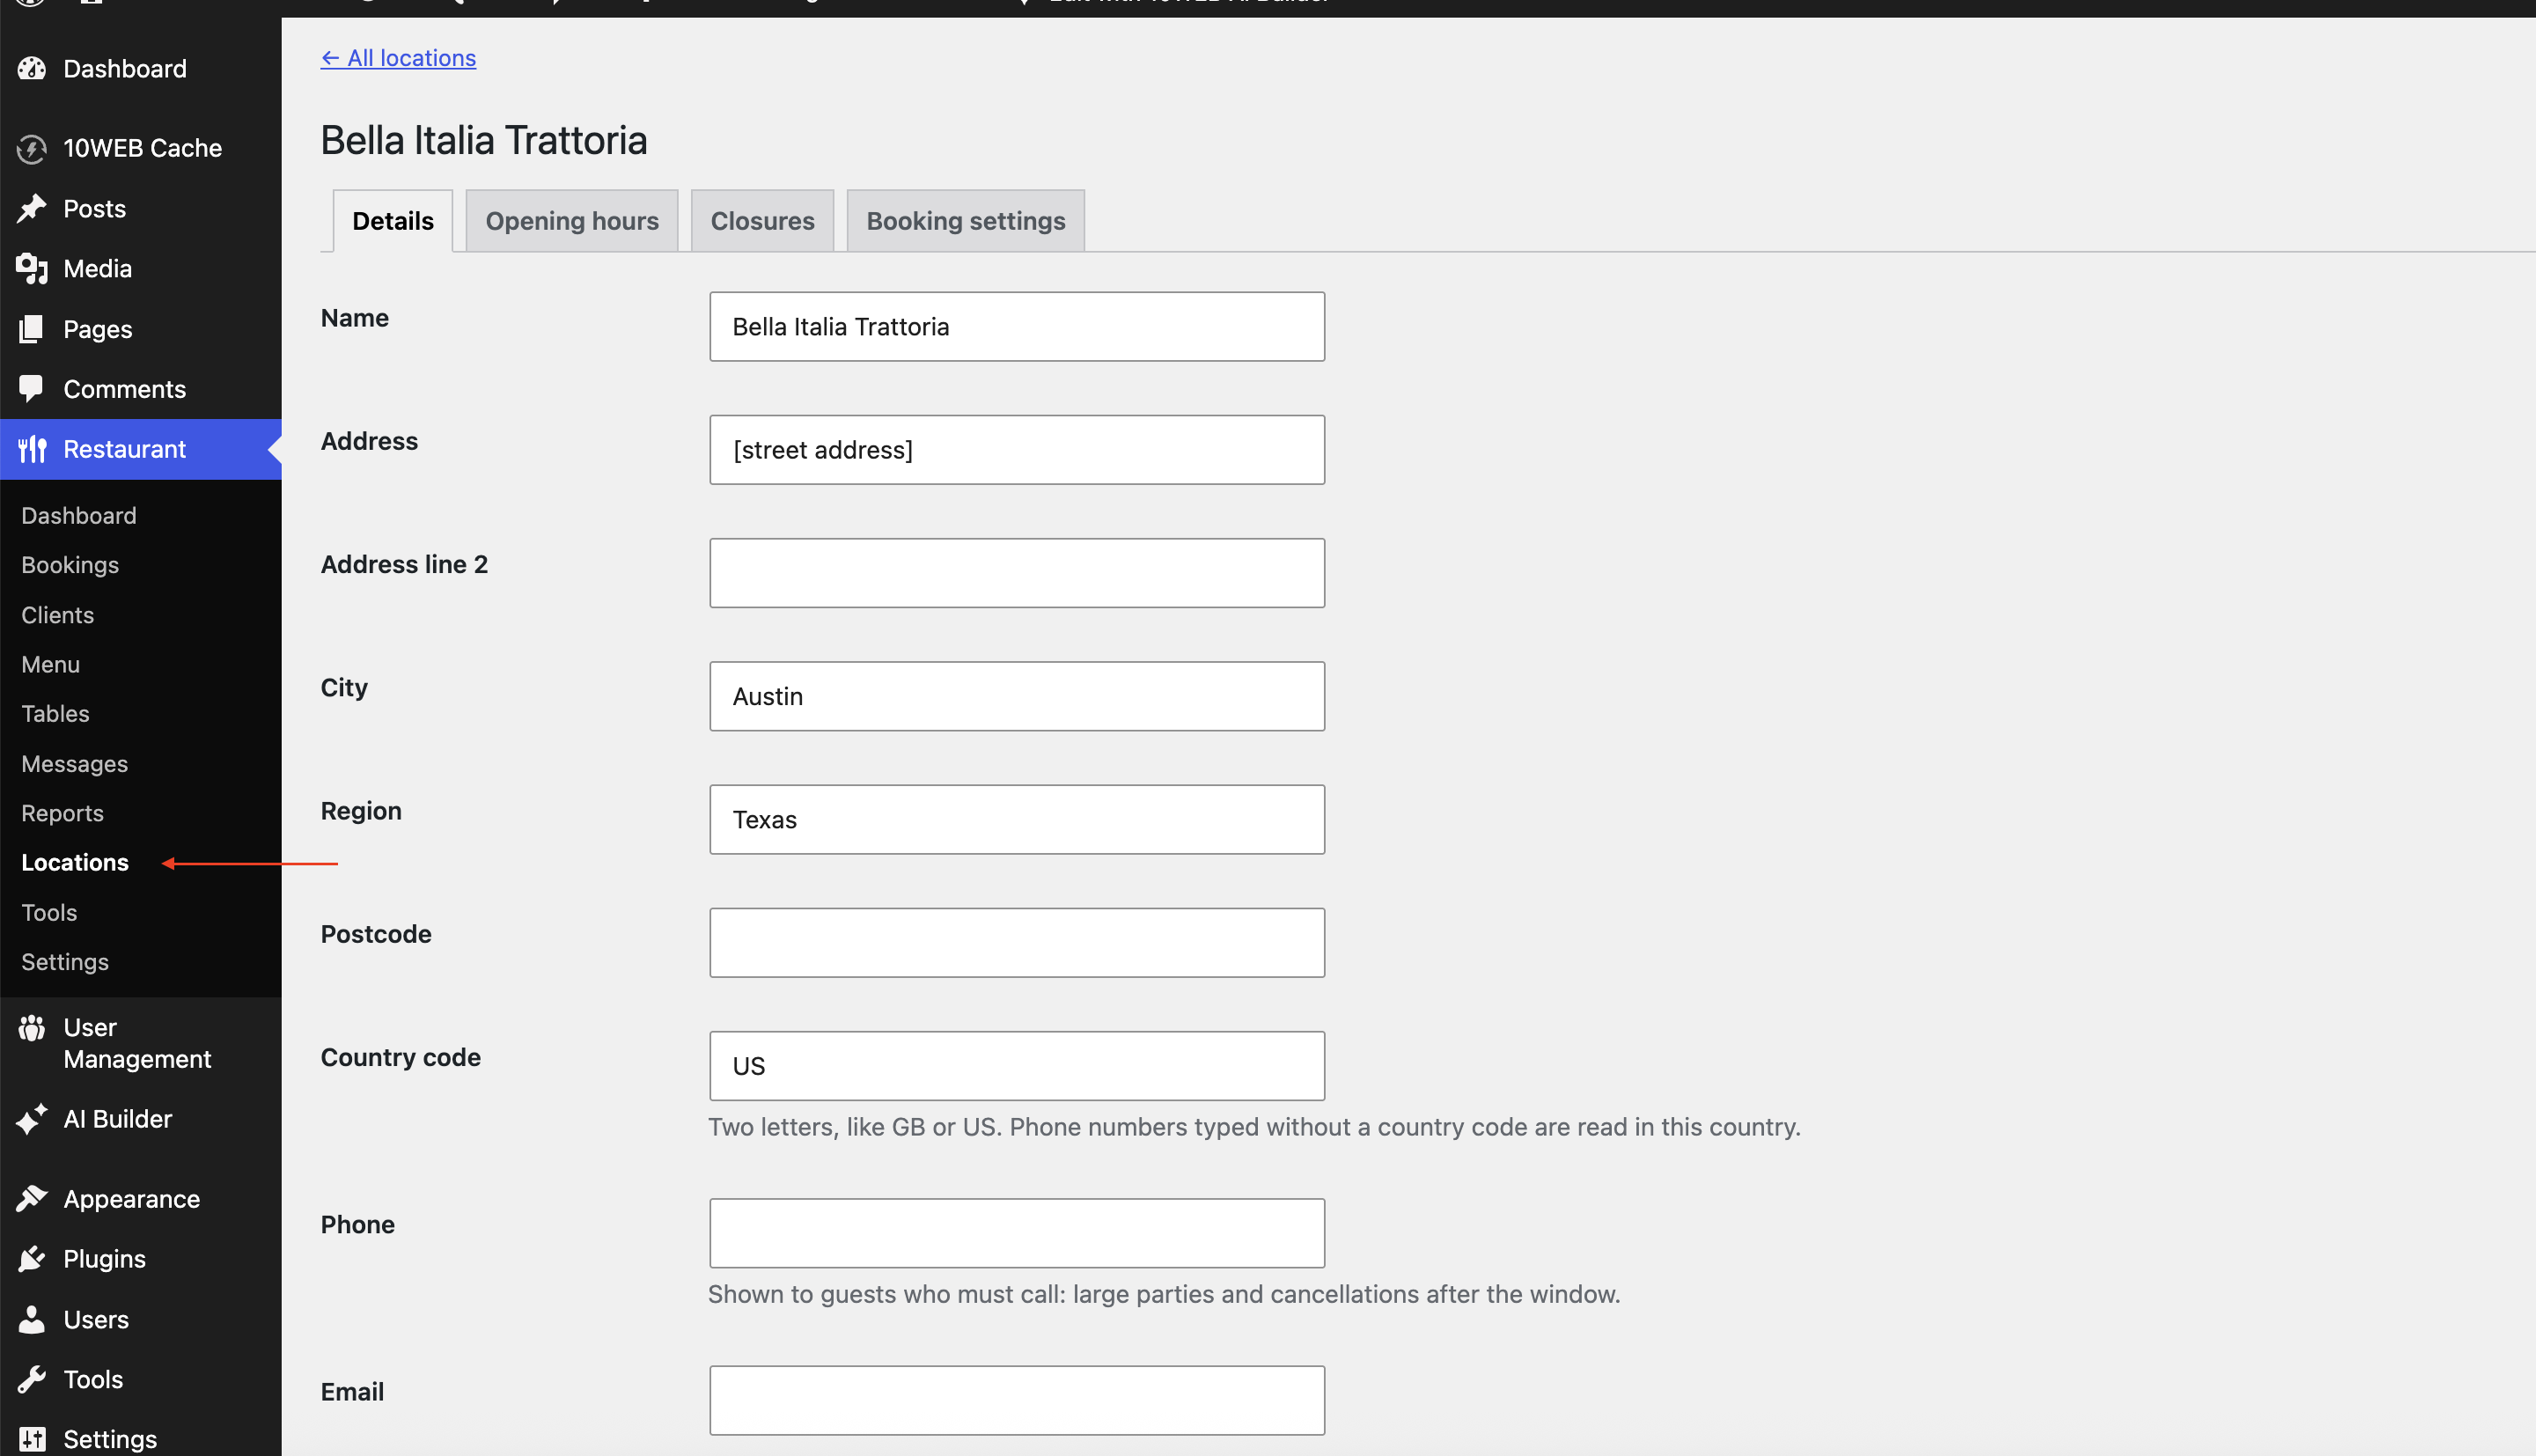
Task: Click the Comments speech bubble icon
Action: tap(32, 389)
